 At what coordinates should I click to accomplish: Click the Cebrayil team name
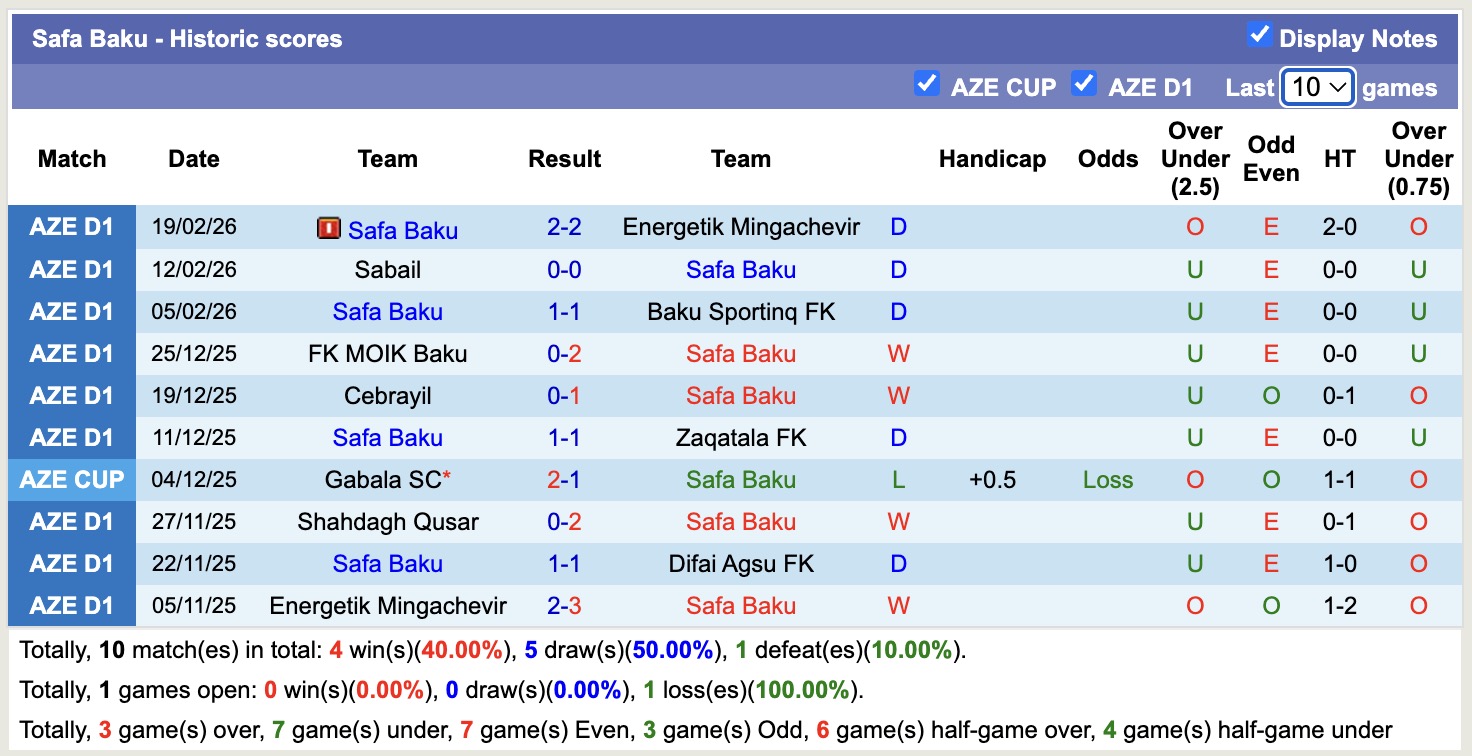click(388, 395)
